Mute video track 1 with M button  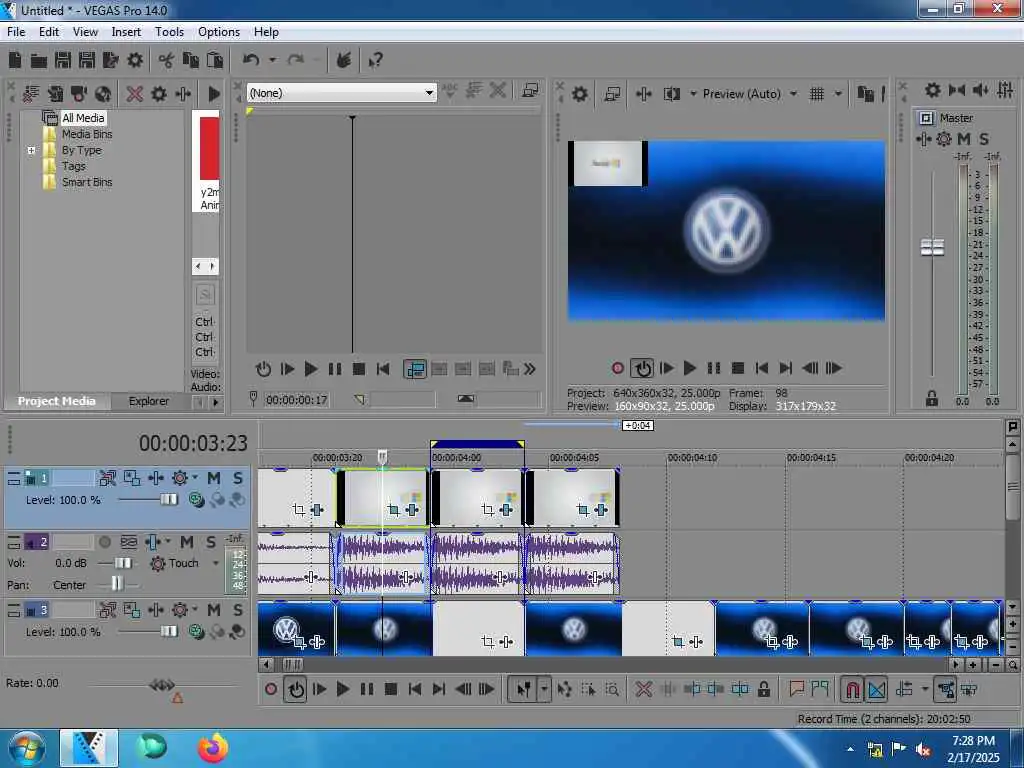[x=214, y=478]
